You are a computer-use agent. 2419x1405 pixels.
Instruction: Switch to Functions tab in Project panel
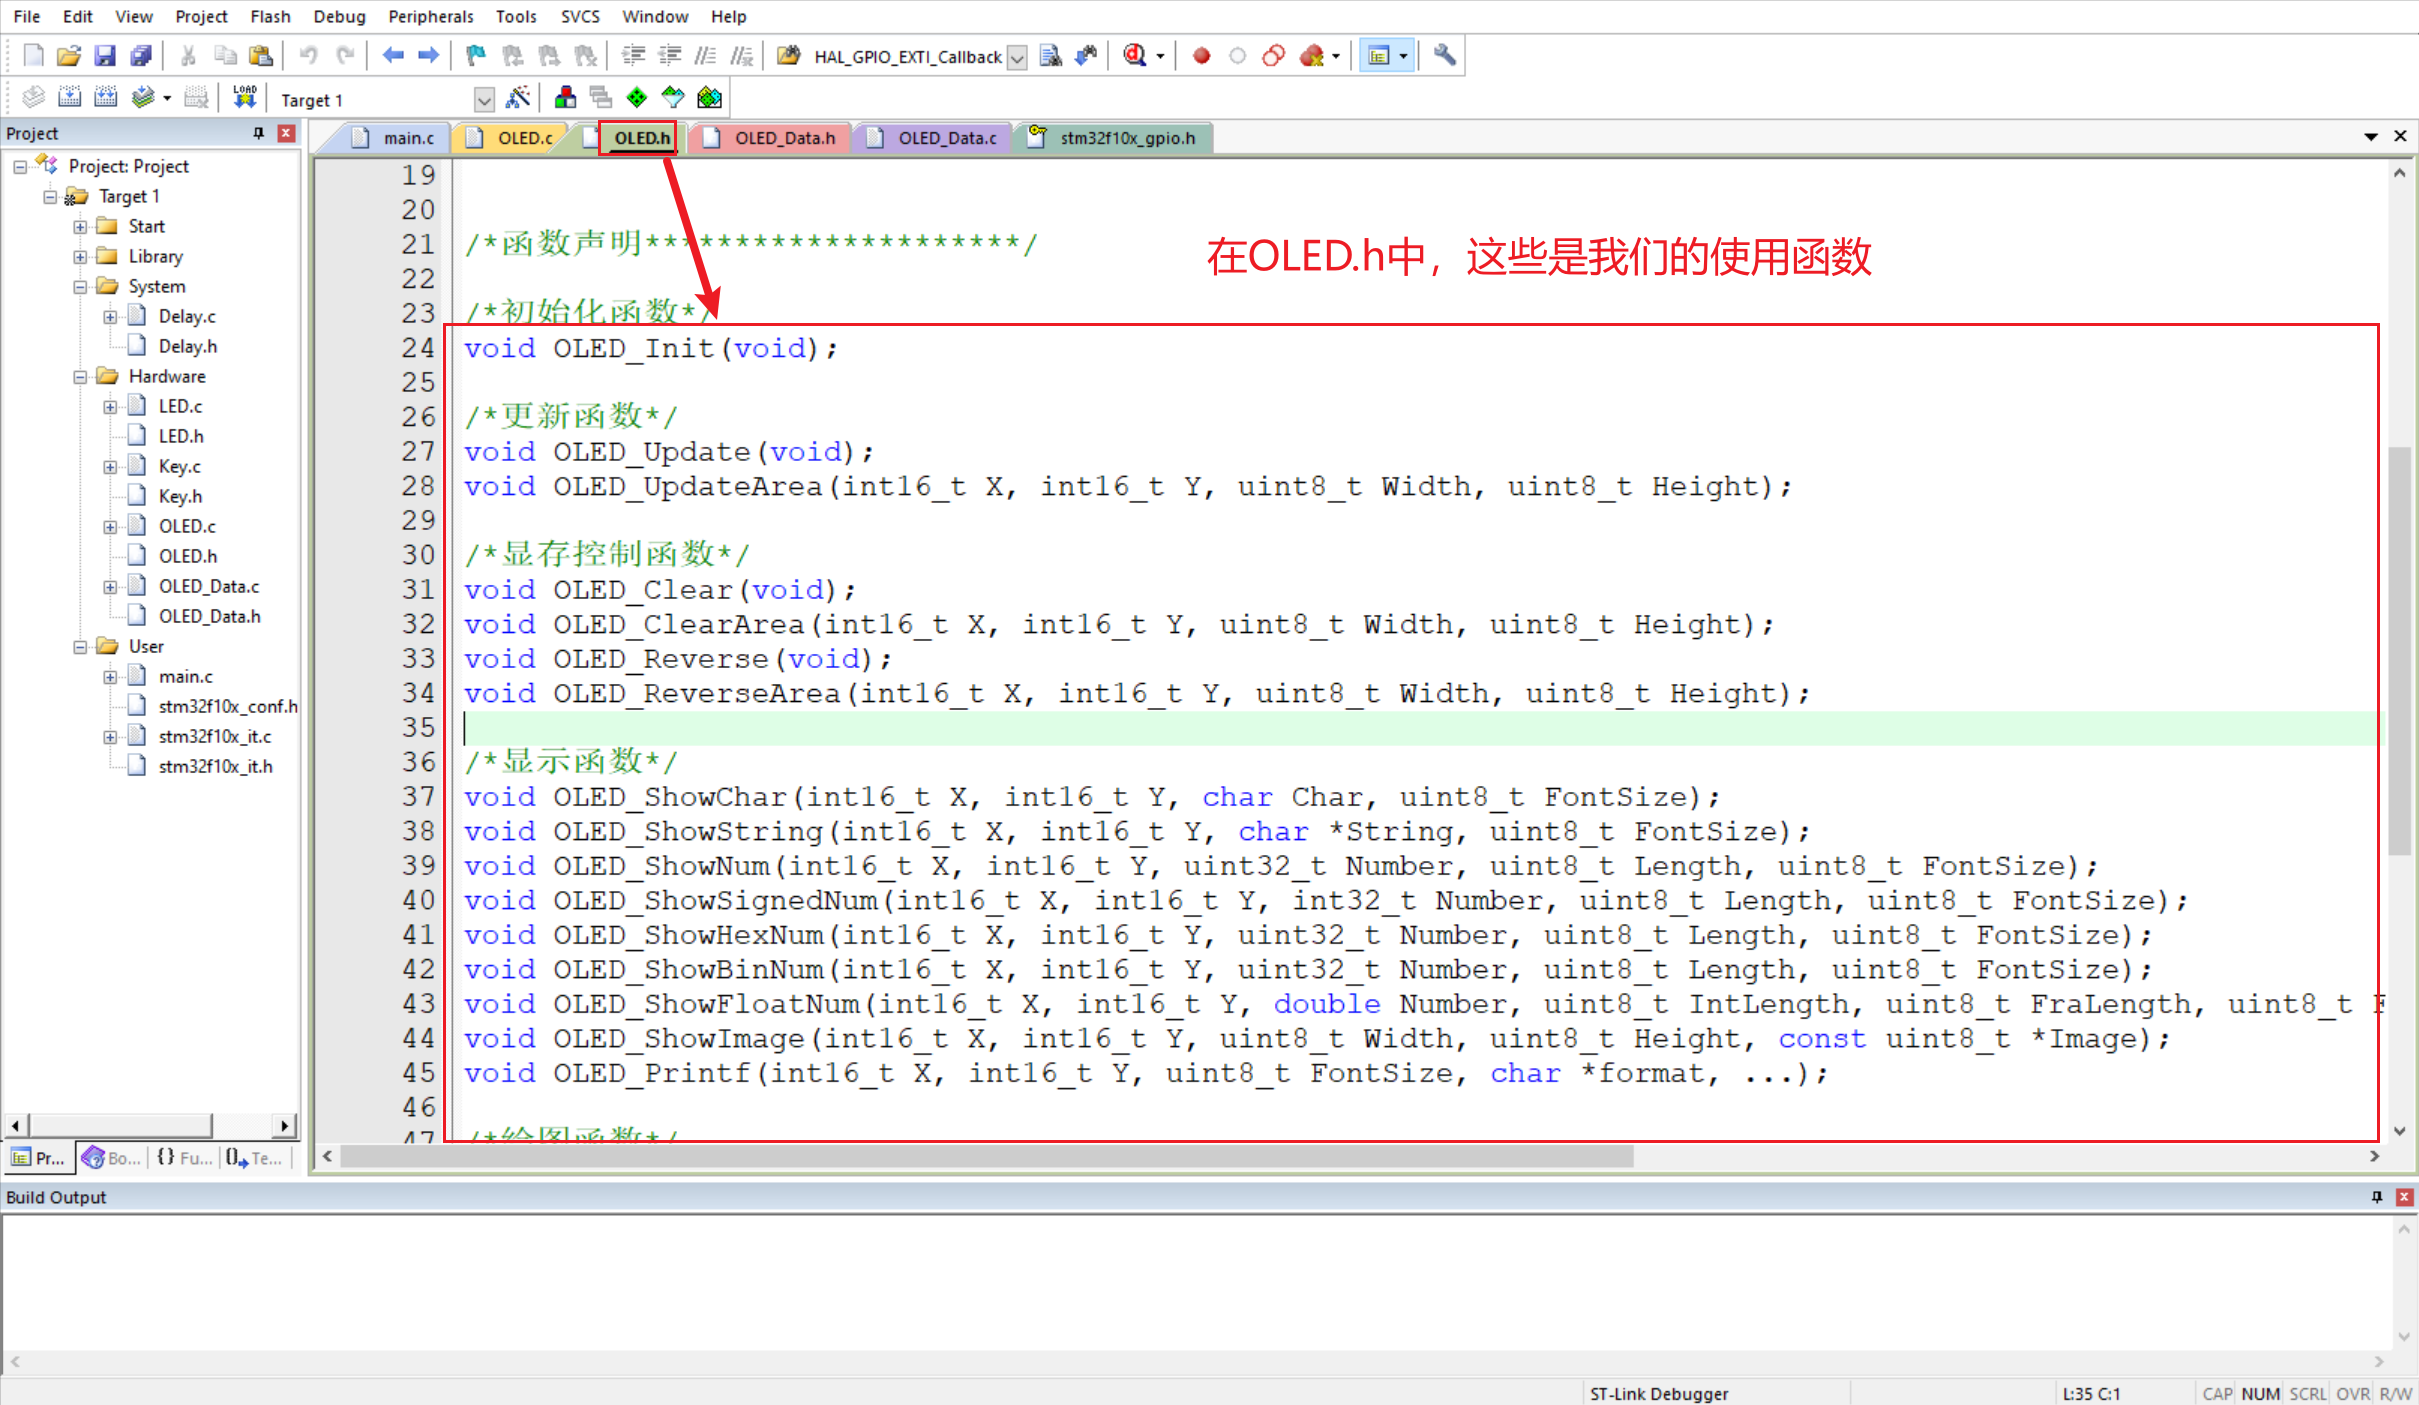(x=184, y=1158)
